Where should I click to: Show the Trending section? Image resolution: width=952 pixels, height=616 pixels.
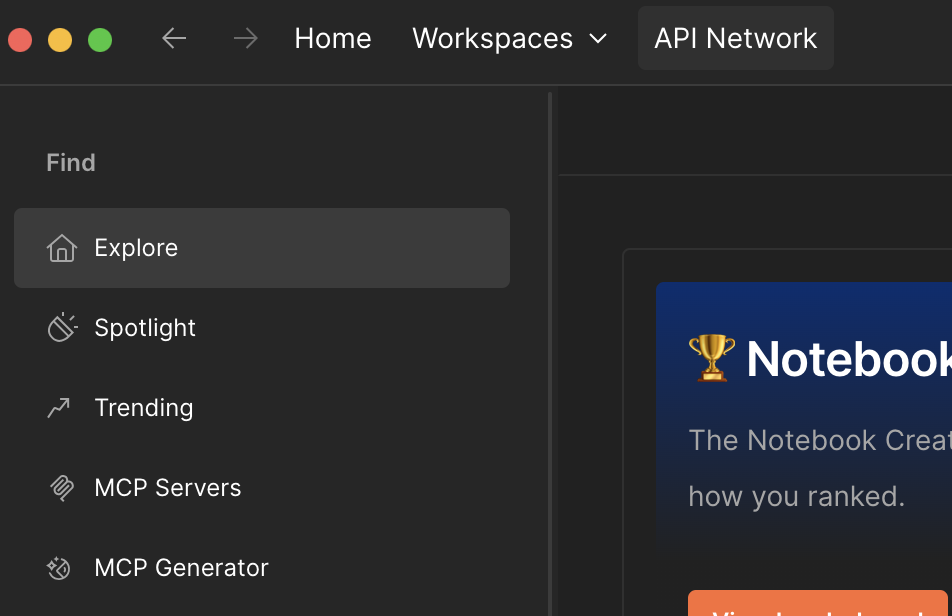coord(144,408)
